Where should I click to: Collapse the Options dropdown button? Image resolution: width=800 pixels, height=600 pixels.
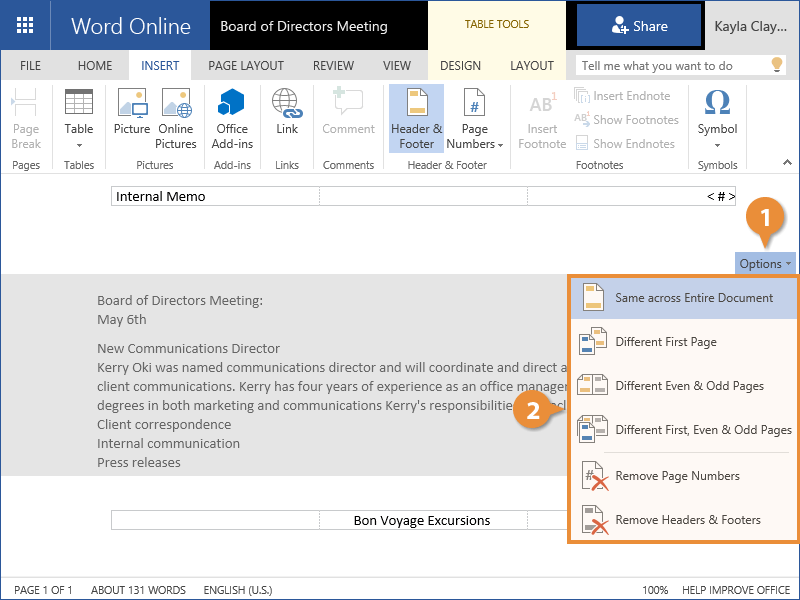point(765,264)
